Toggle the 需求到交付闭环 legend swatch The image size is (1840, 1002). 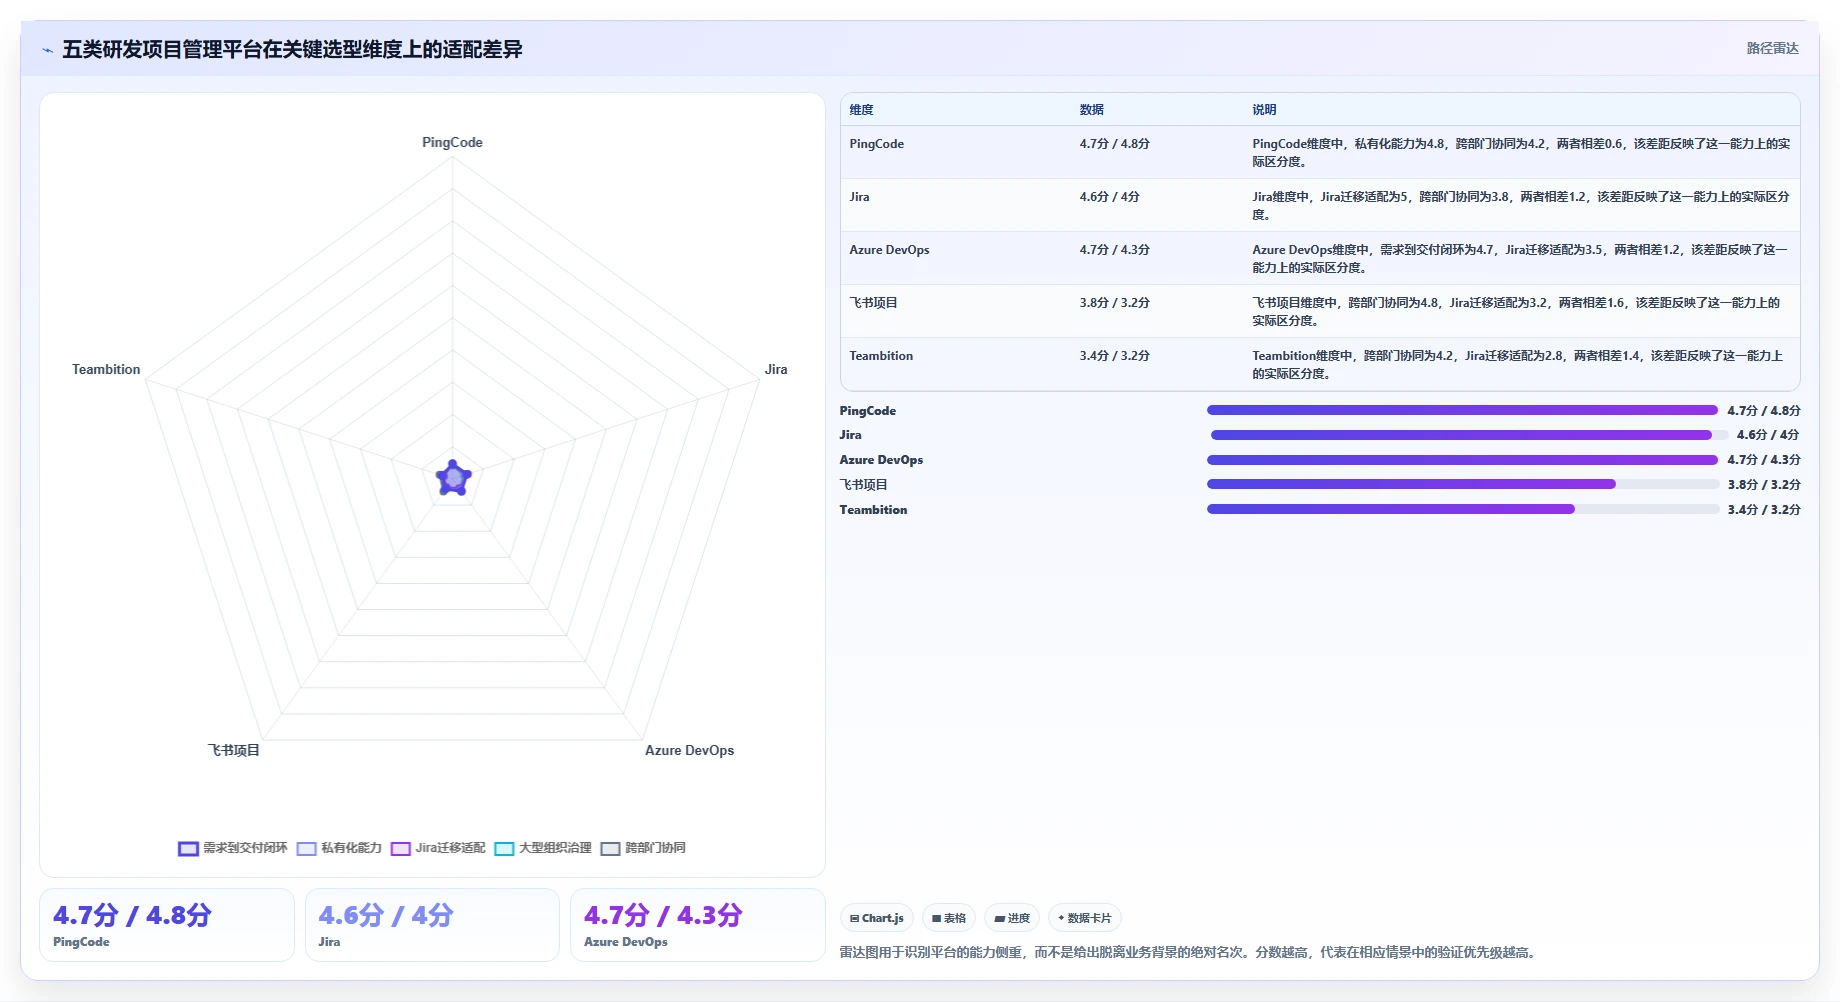(x=188, y=848)
